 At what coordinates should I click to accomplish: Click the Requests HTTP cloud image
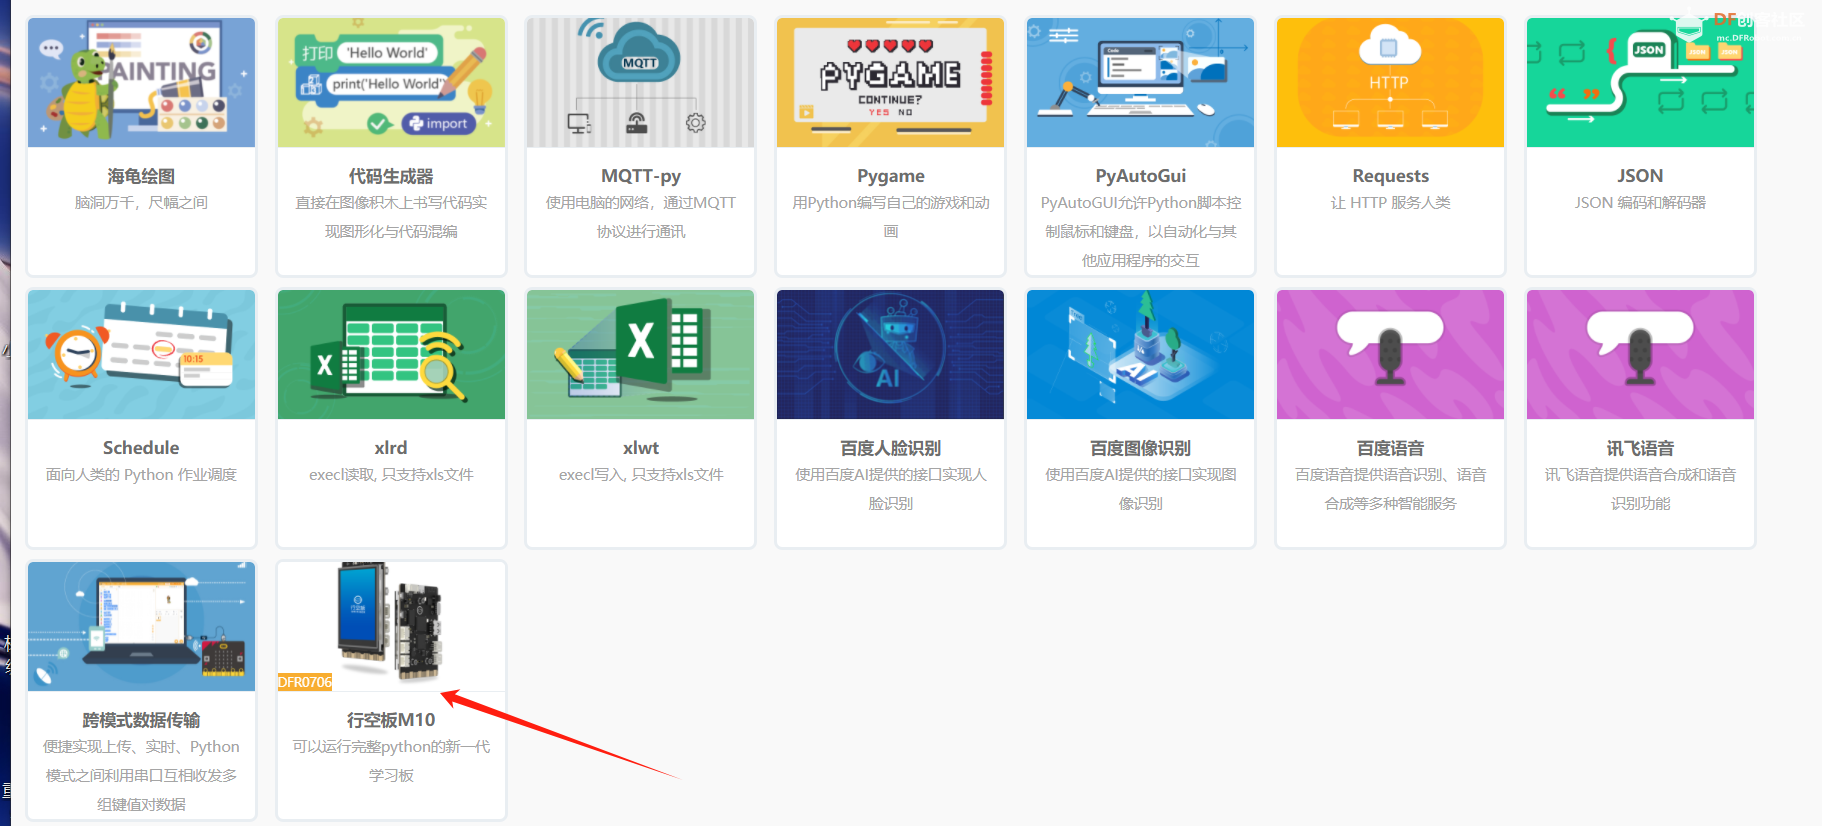tap(1390, 82)
